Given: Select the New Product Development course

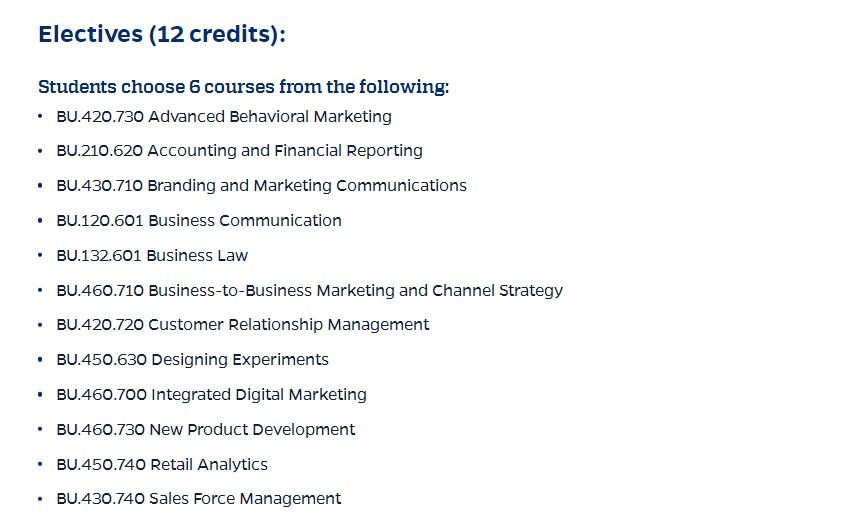Looking at the screenshot, I should [x=252, y=430].
